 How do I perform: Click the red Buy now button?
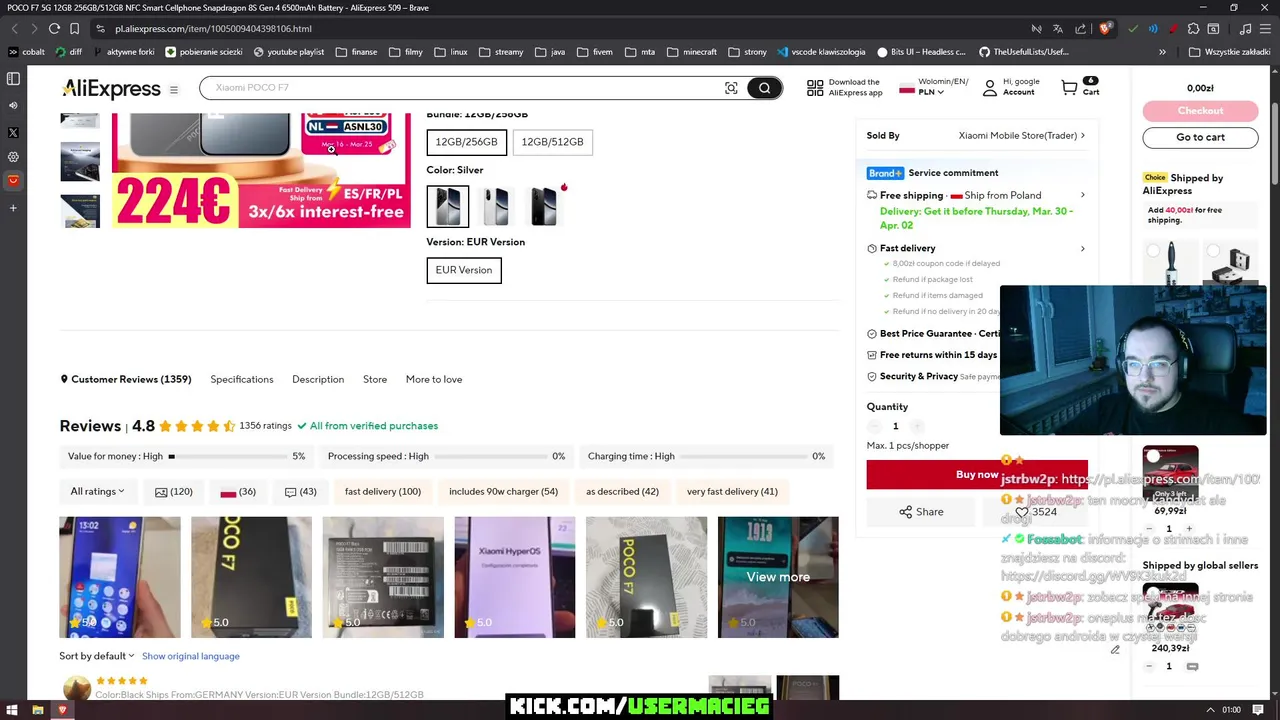(977, 475)
